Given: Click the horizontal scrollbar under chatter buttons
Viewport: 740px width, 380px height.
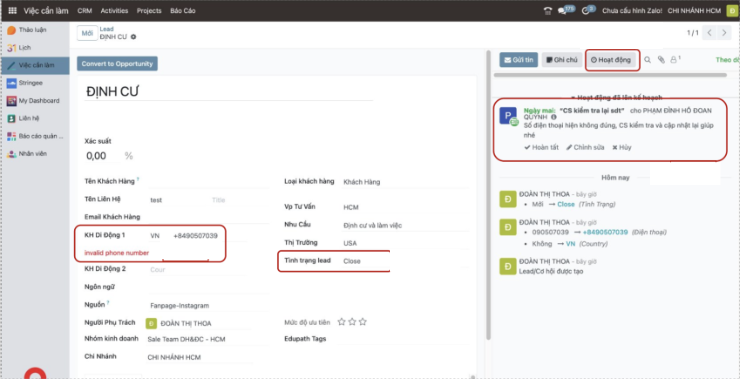Looking at the screenshot, I should click(x=610, y=75).
